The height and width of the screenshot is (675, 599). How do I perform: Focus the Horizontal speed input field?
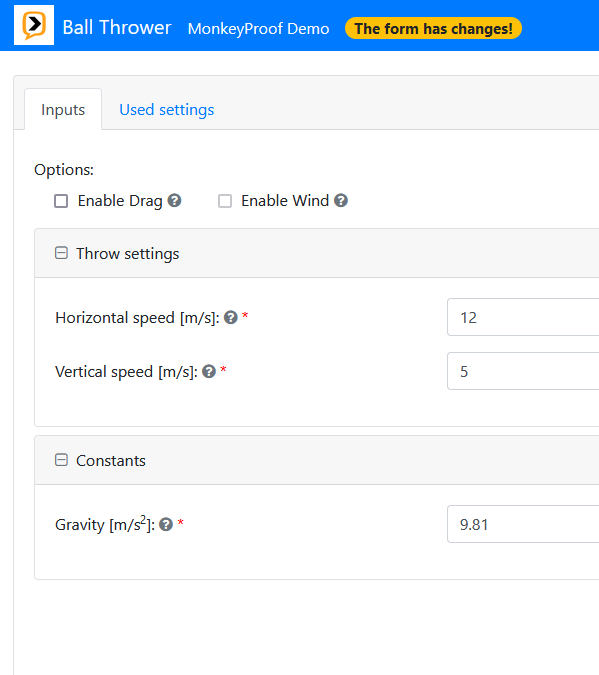click(523, 317)
